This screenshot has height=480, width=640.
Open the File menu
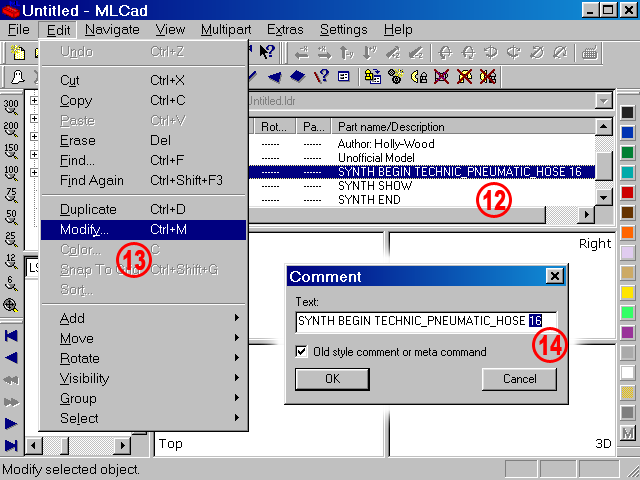pos(19,30)
